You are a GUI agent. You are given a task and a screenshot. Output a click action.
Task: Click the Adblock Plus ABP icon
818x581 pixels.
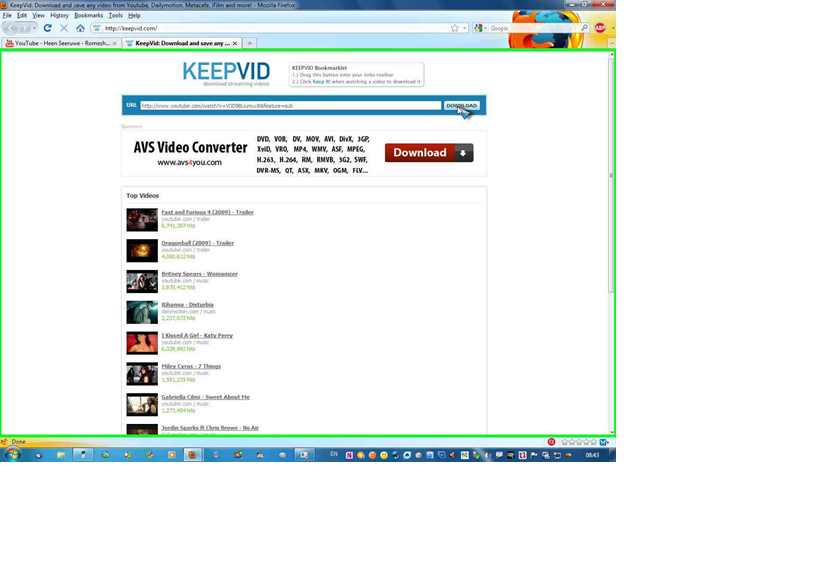pos(600,28)
